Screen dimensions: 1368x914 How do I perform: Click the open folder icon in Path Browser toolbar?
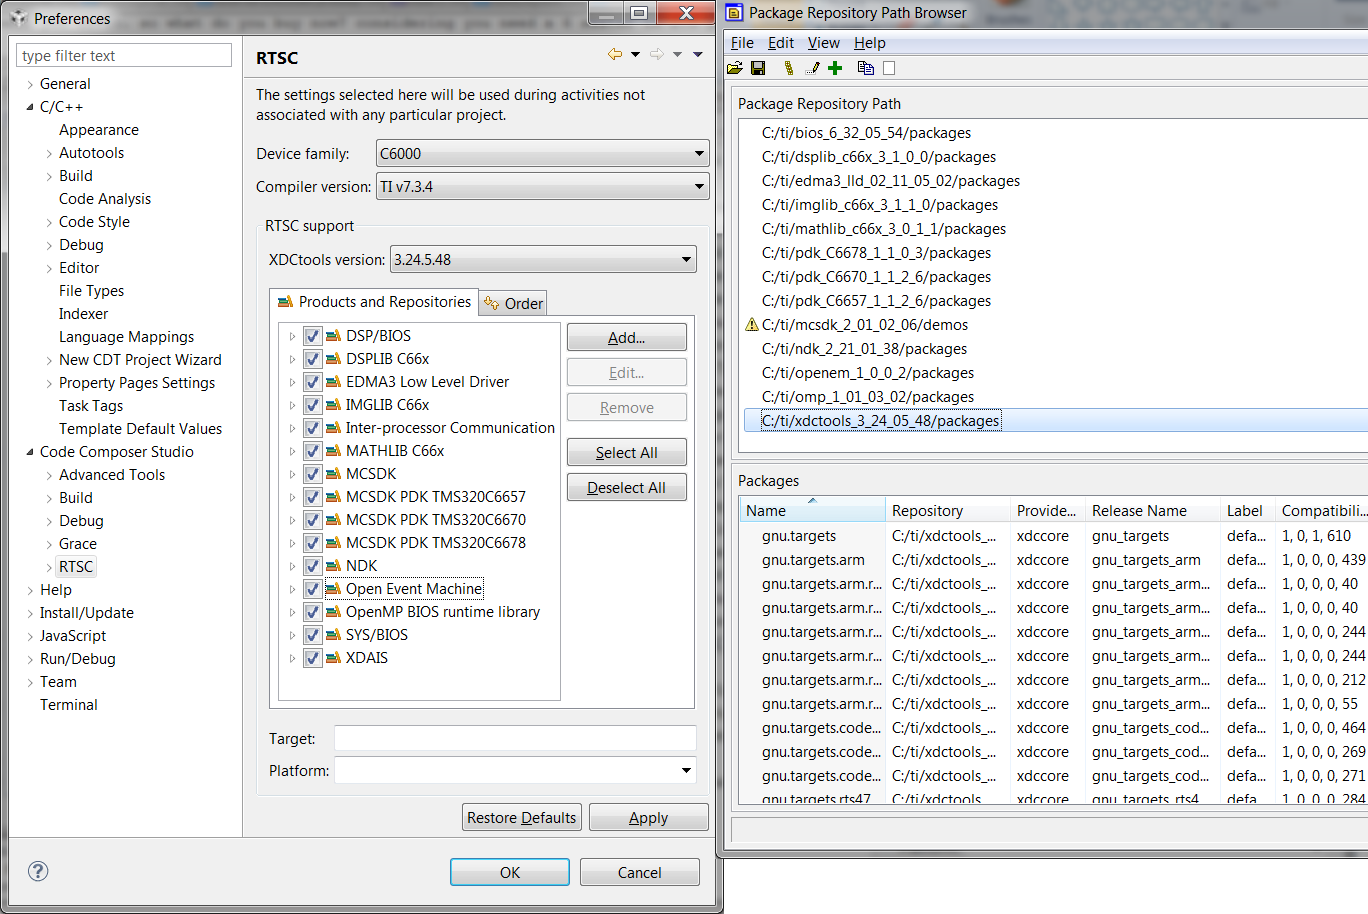tap(735, 68)
